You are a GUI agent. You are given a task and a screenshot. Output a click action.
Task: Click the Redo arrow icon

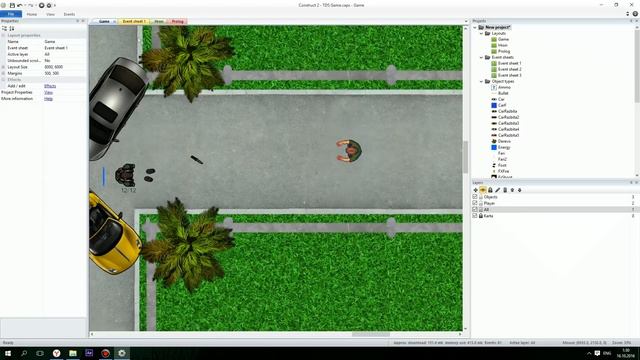coord(31,5)
